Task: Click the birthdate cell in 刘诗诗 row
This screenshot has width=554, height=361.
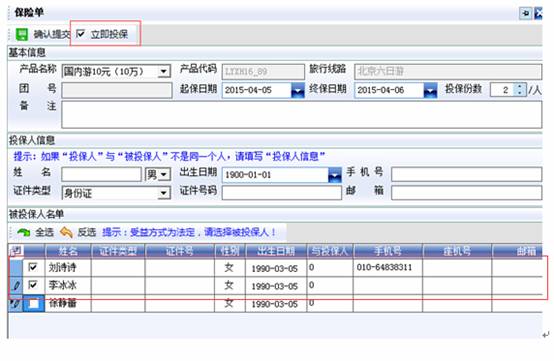Action: click(275, 269)
